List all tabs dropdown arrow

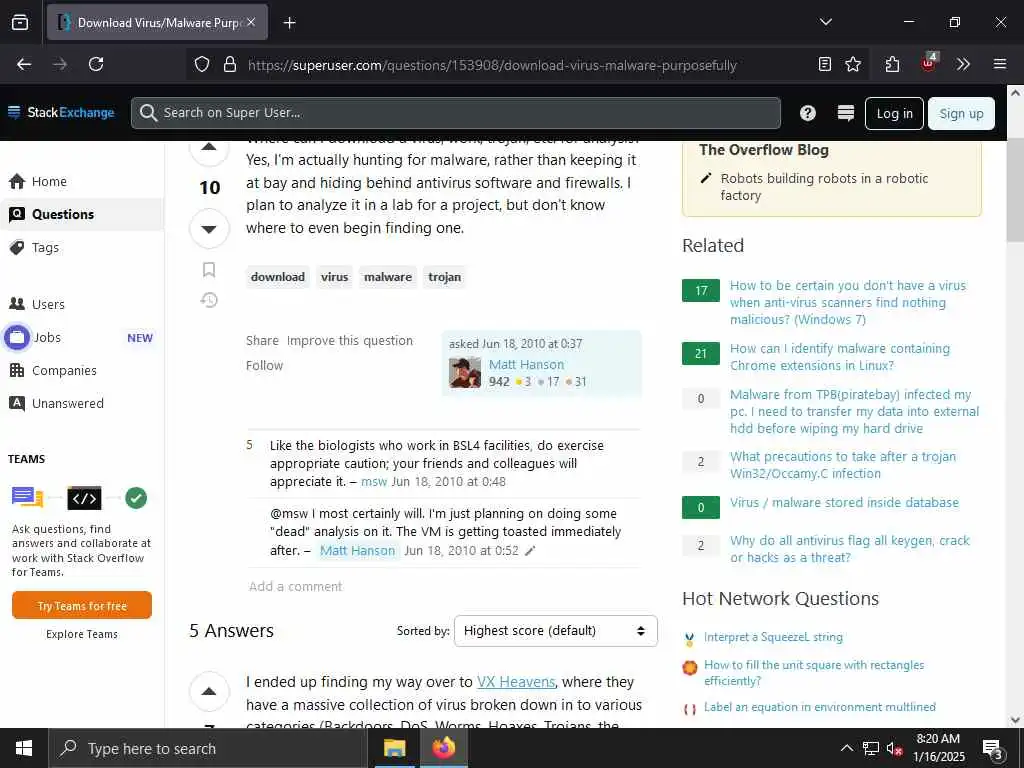[x=825, y=22]
